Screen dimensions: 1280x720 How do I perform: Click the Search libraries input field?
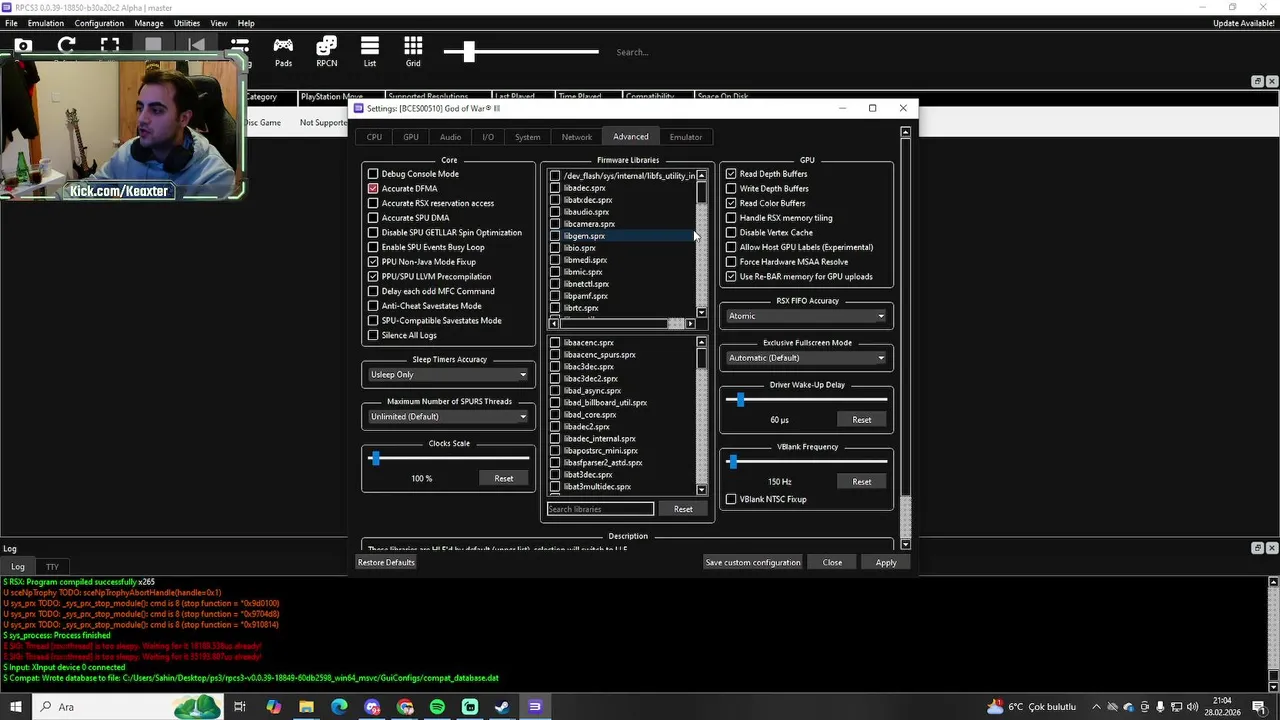(600, 509)
